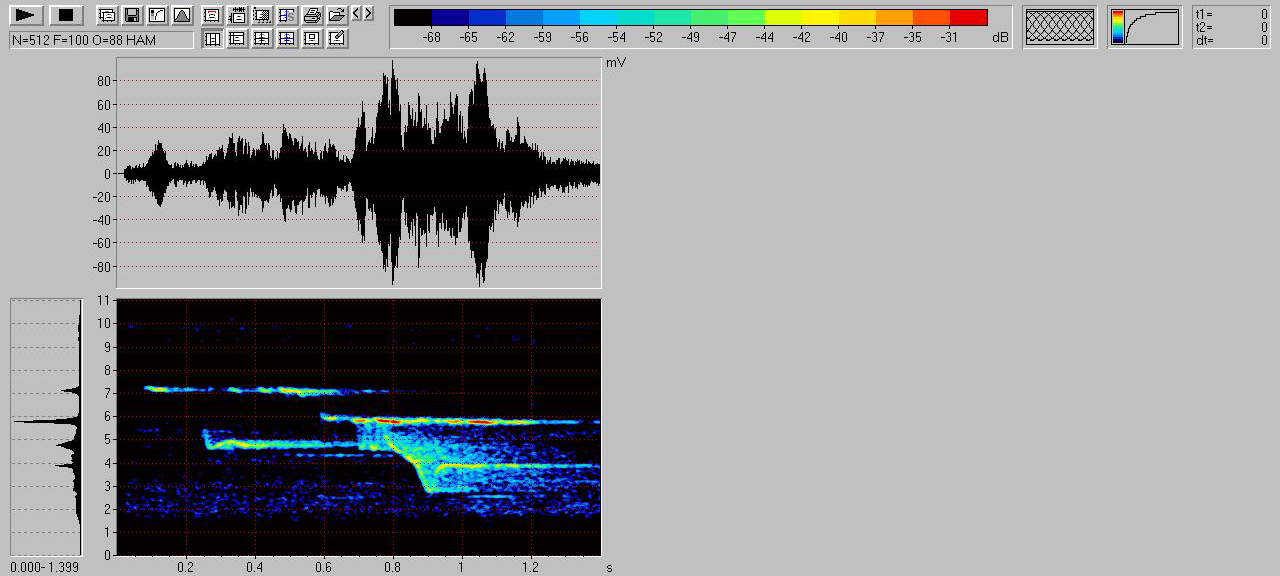This screenshot has width=1280, height=576.
Task: Click the open folder icon
Action: 337,15
